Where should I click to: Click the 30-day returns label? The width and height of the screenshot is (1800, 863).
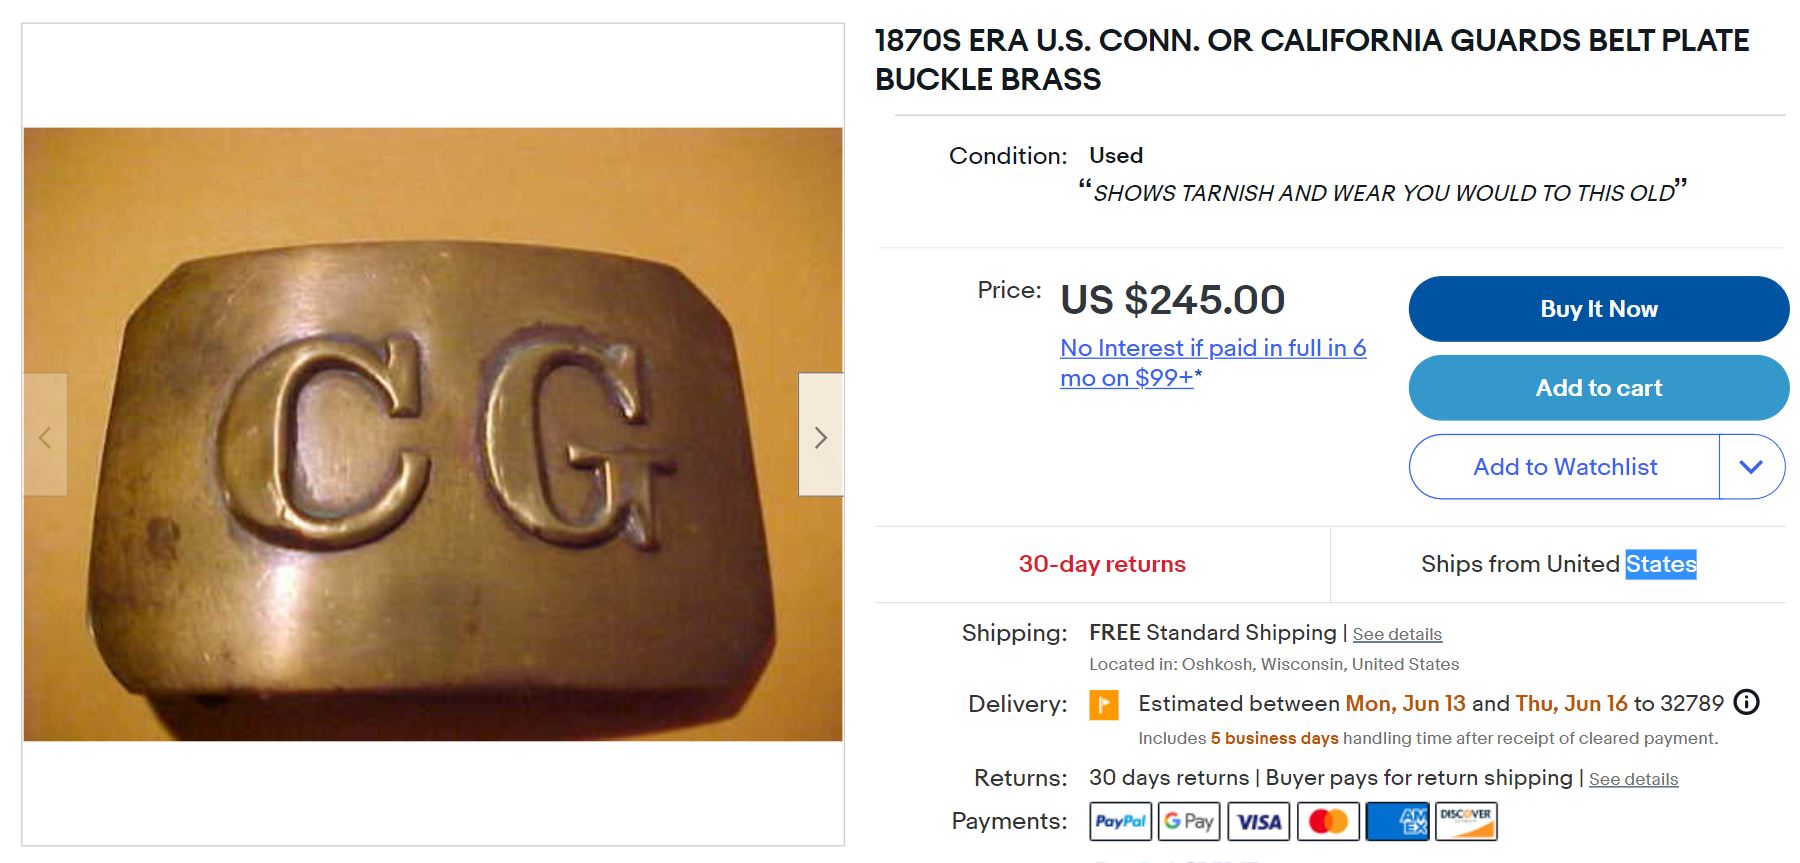(x=1102, y=564)
